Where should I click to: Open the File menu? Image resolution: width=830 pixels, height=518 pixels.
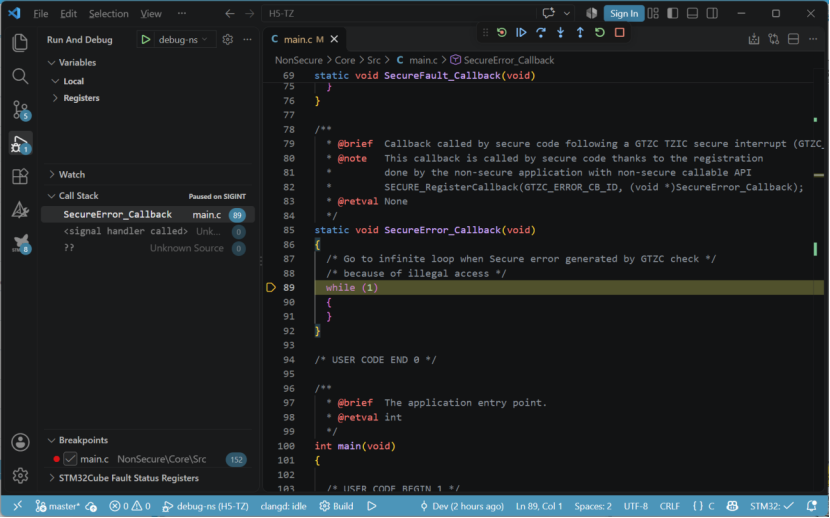[x=41, y=14]
